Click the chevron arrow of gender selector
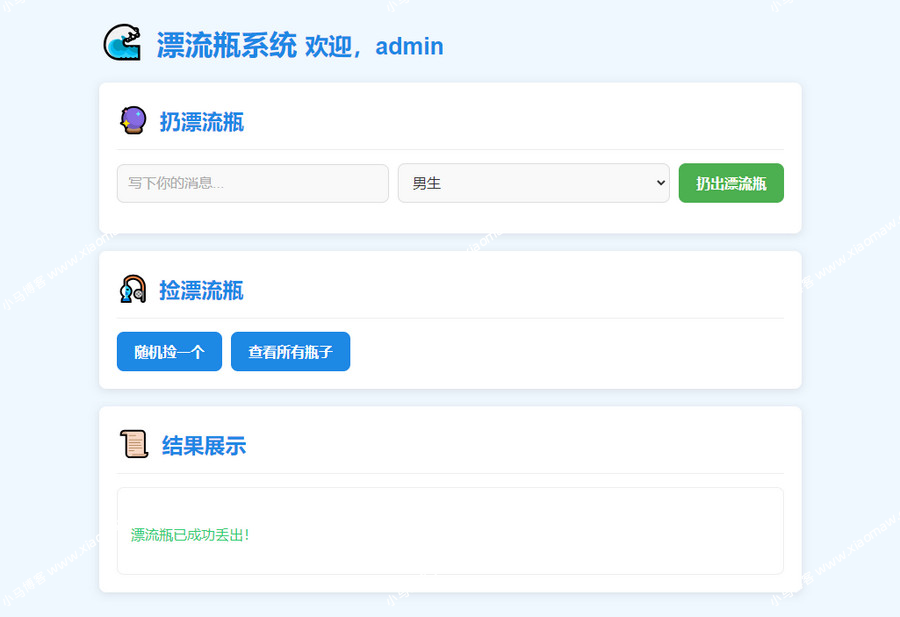 (660, 183)
